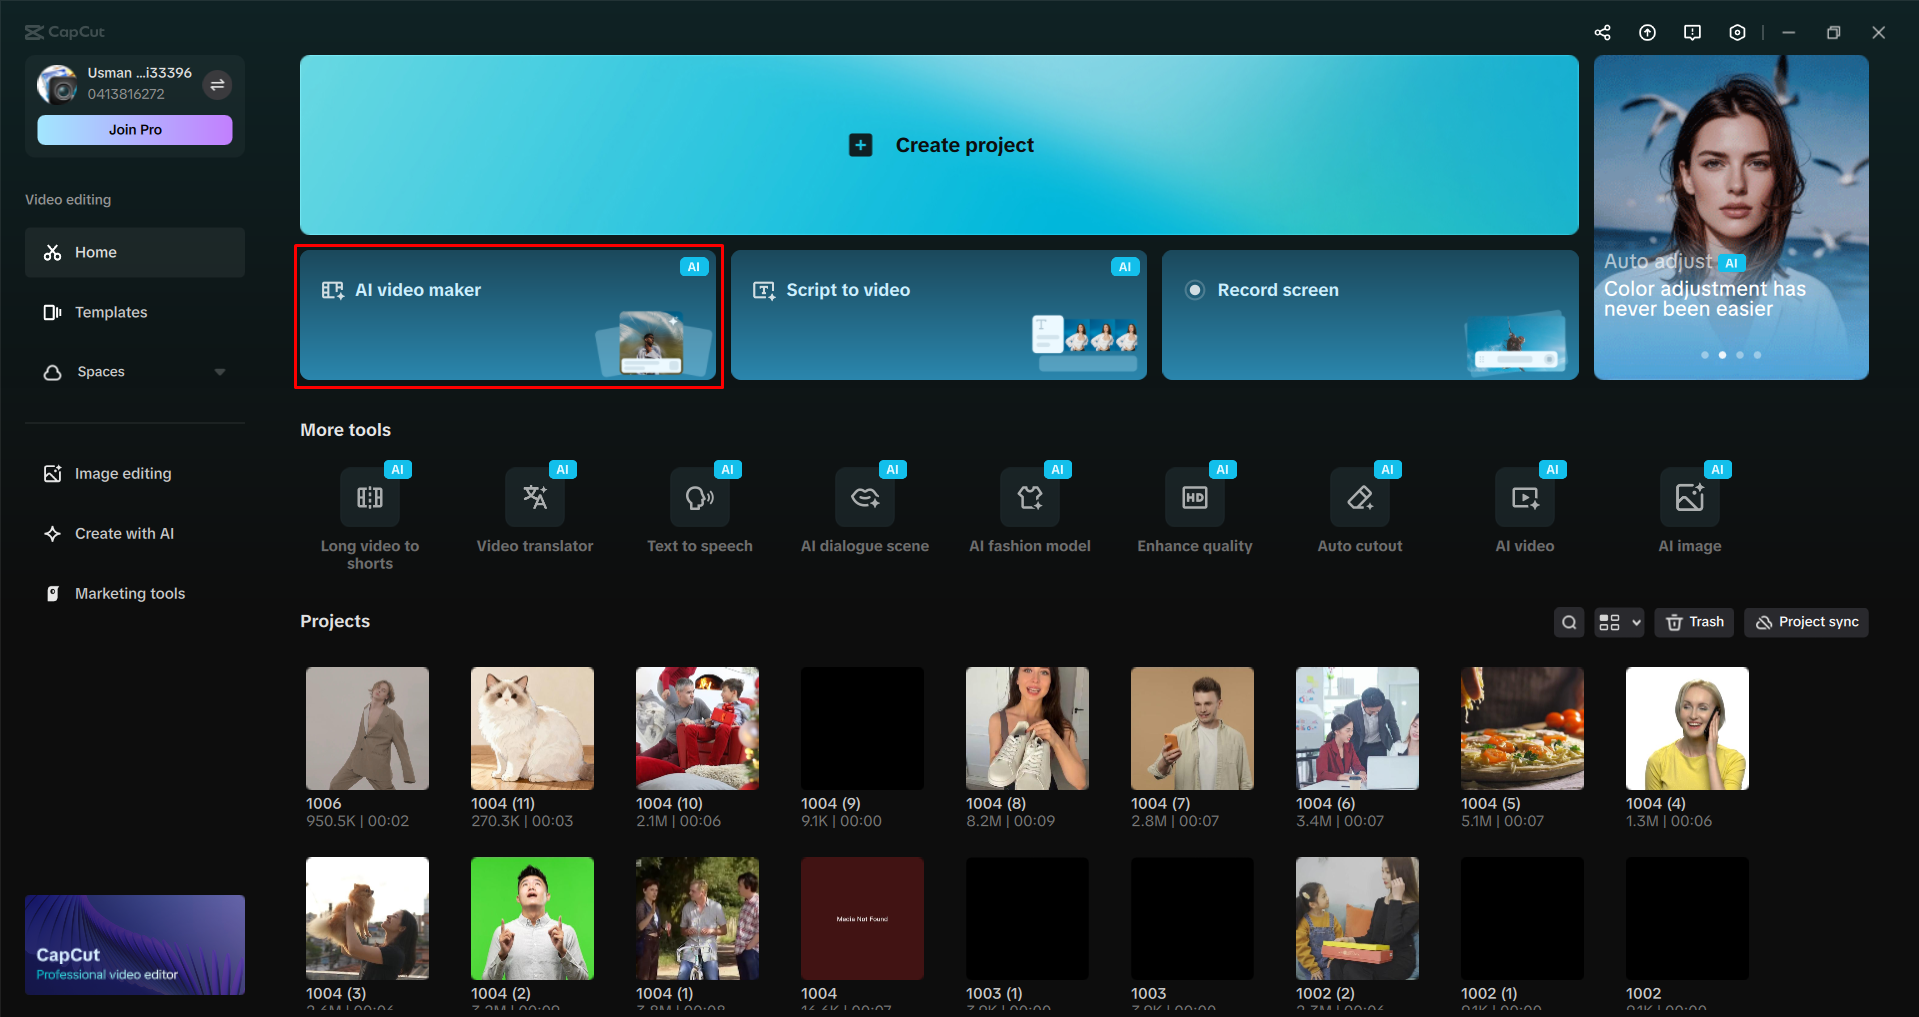The height and width of the screenshot is (1017, 1919).
Task: Switch to the Templates tab
Action: tap(110, 312)
